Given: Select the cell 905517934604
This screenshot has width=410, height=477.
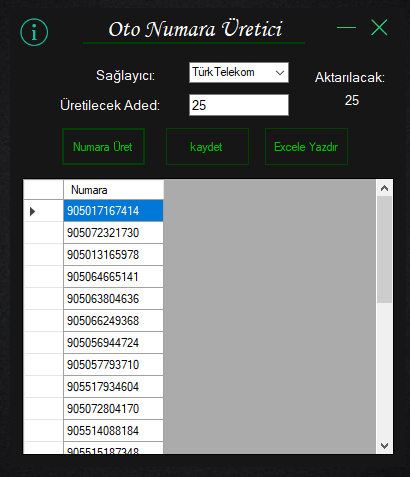Looking at the screenshot, I should [x=113, y=387].
